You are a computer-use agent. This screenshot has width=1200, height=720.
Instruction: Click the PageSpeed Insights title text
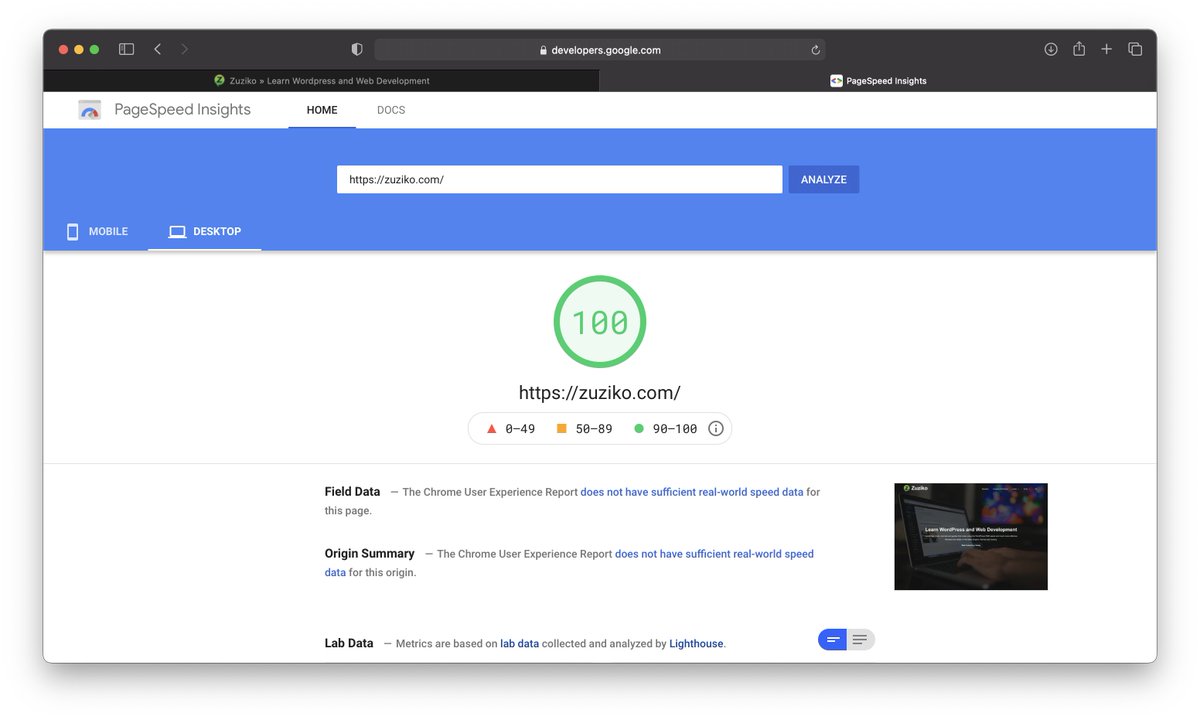(x=183, y=110)
